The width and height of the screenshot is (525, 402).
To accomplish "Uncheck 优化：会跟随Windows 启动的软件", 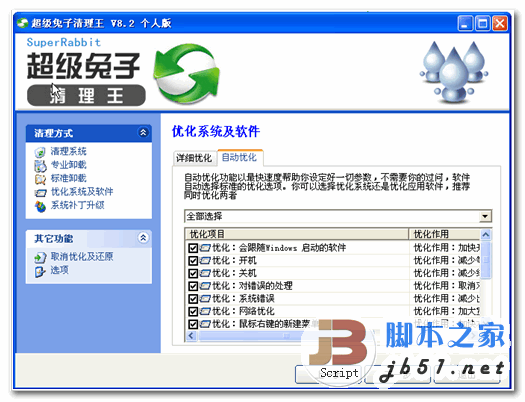I will tap(193, 248).
